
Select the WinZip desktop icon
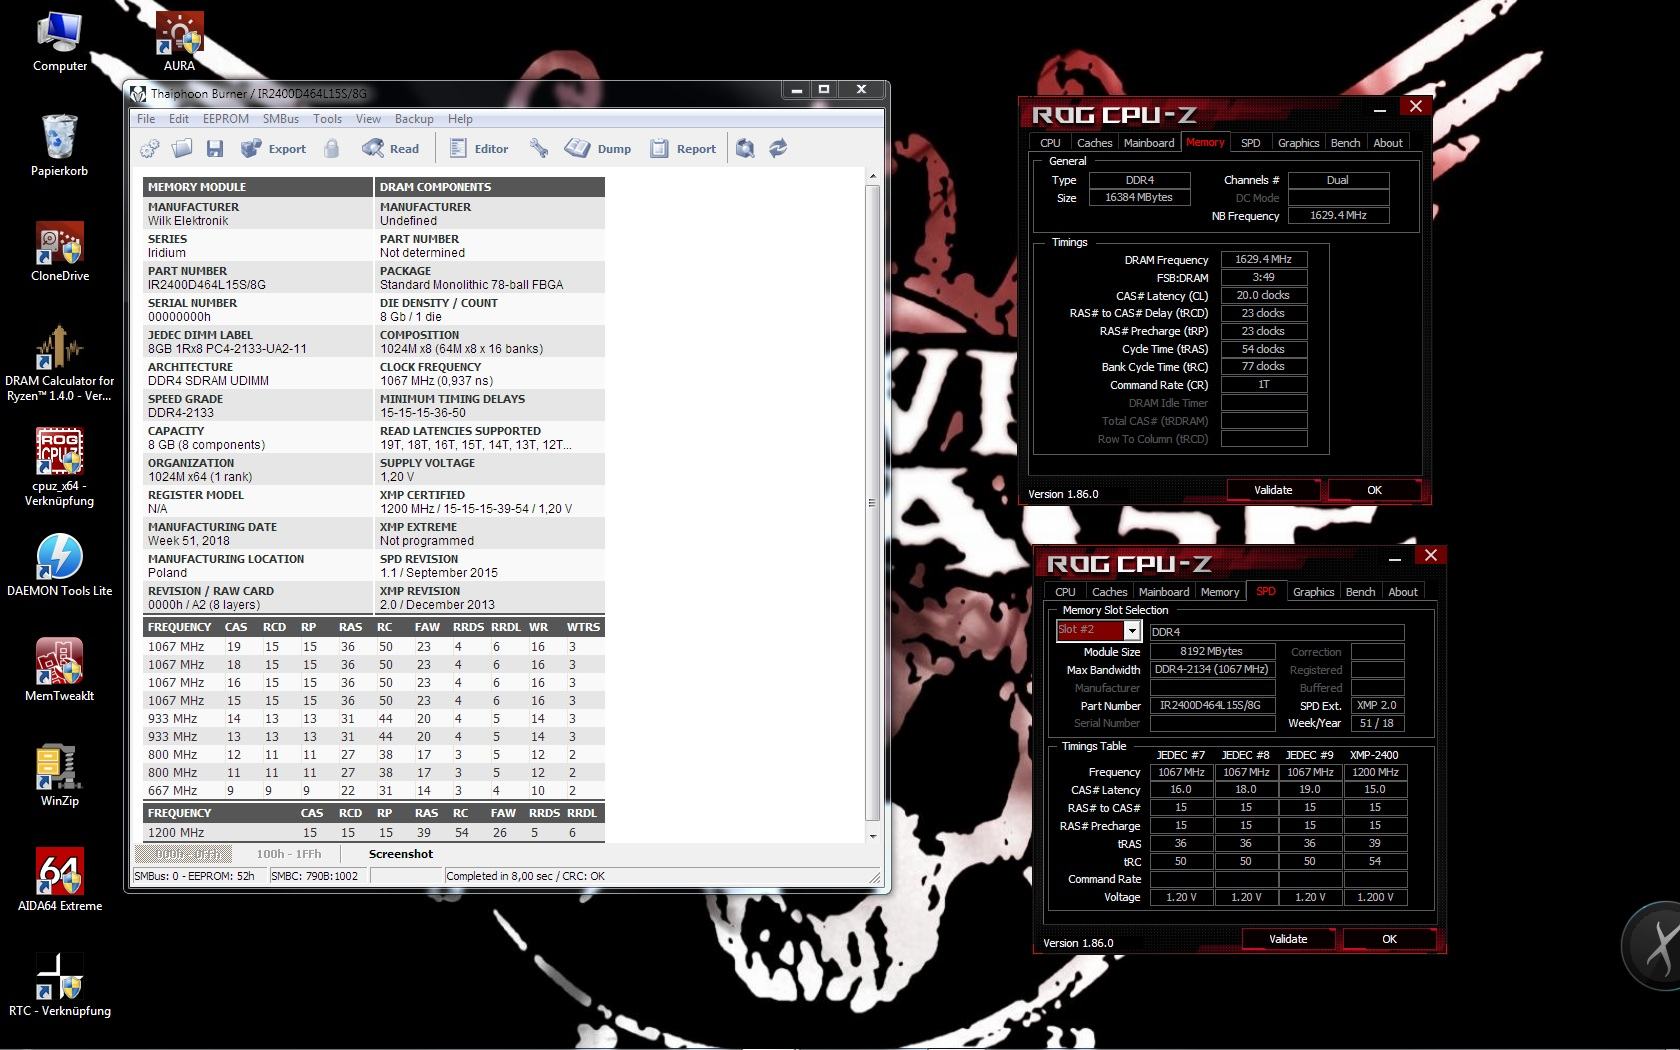60,775
